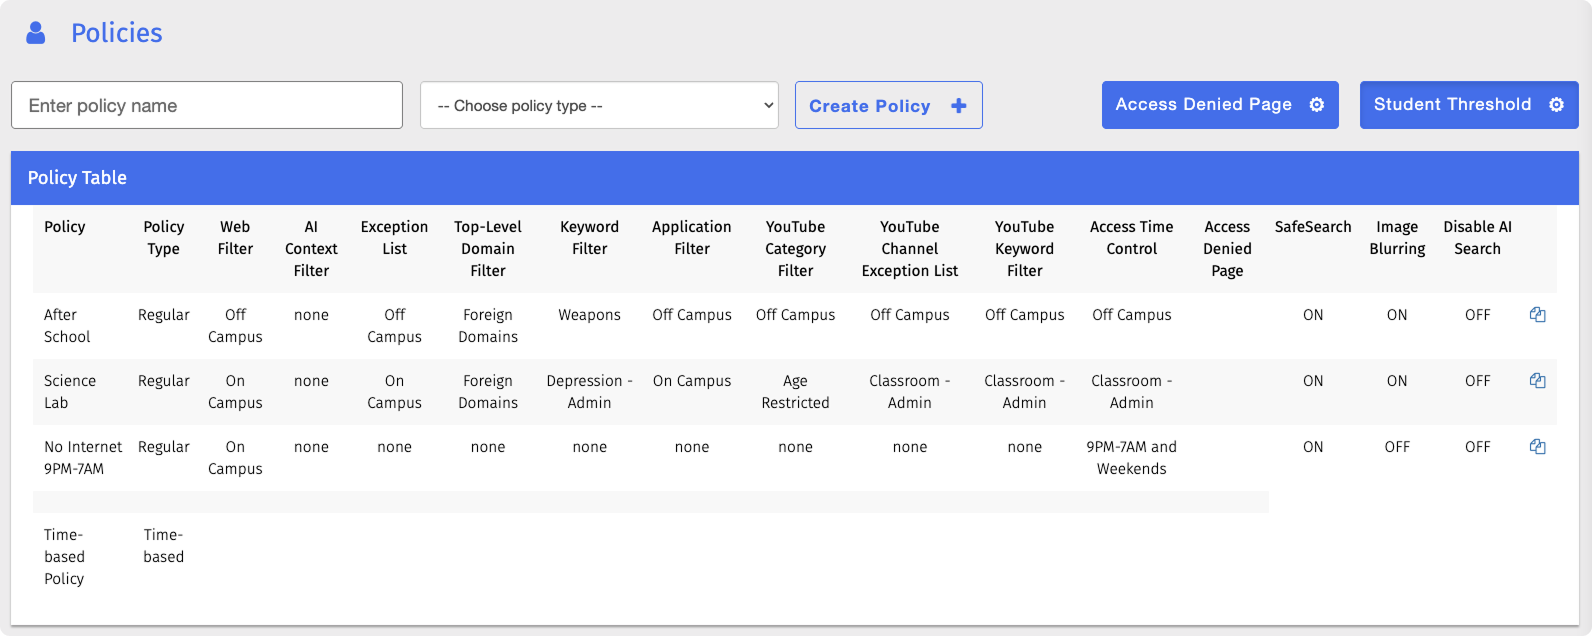Screen dimensions: 1592x636
Task: Click the Time-based policy type cell
Action: click(164, 546)
